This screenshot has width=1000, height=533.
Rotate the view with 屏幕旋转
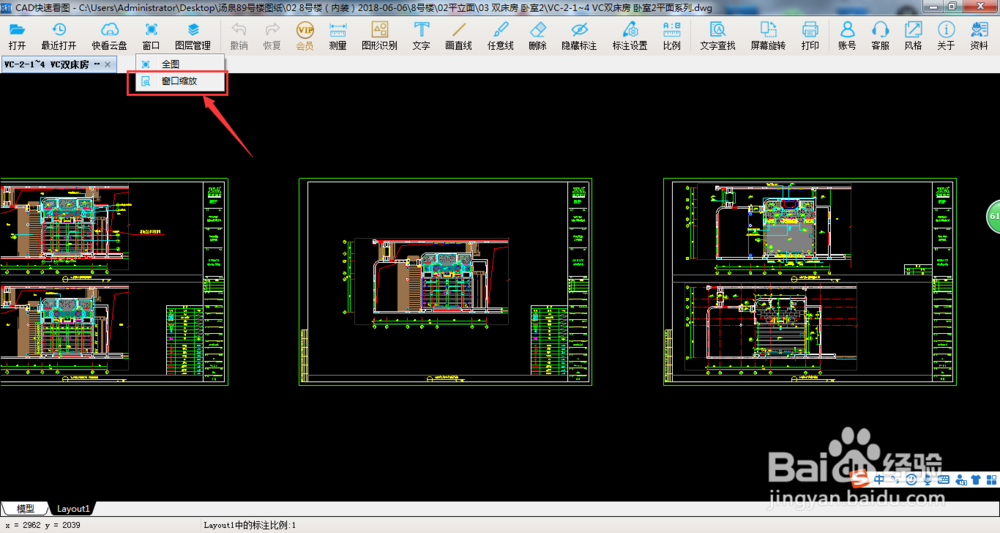point(768,36)
